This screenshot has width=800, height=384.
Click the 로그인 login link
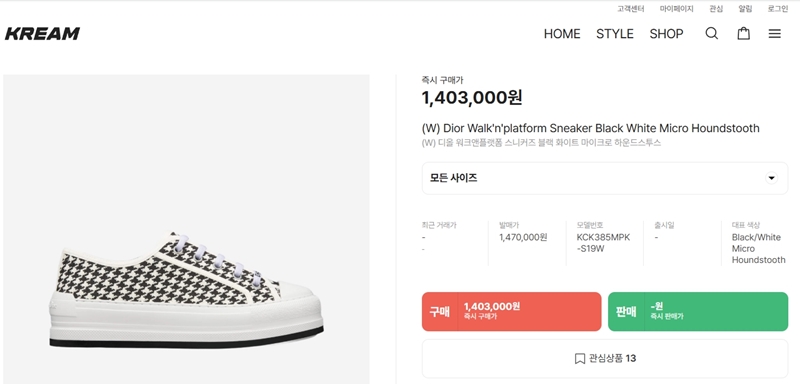pyautogui.click(x=778, y=9)
